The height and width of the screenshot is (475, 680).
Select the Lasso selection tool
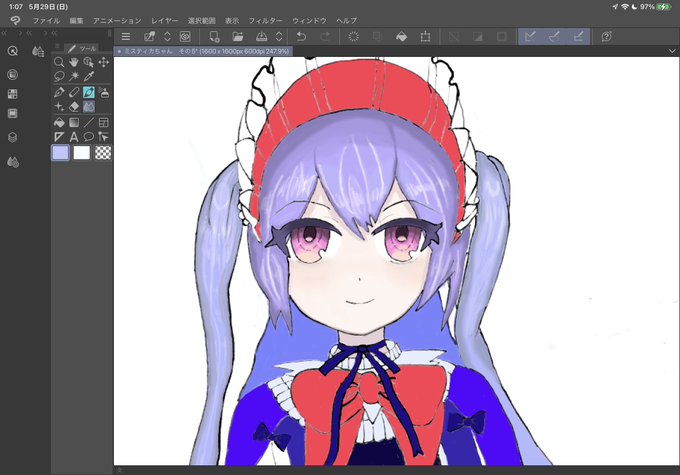point(59,76)
